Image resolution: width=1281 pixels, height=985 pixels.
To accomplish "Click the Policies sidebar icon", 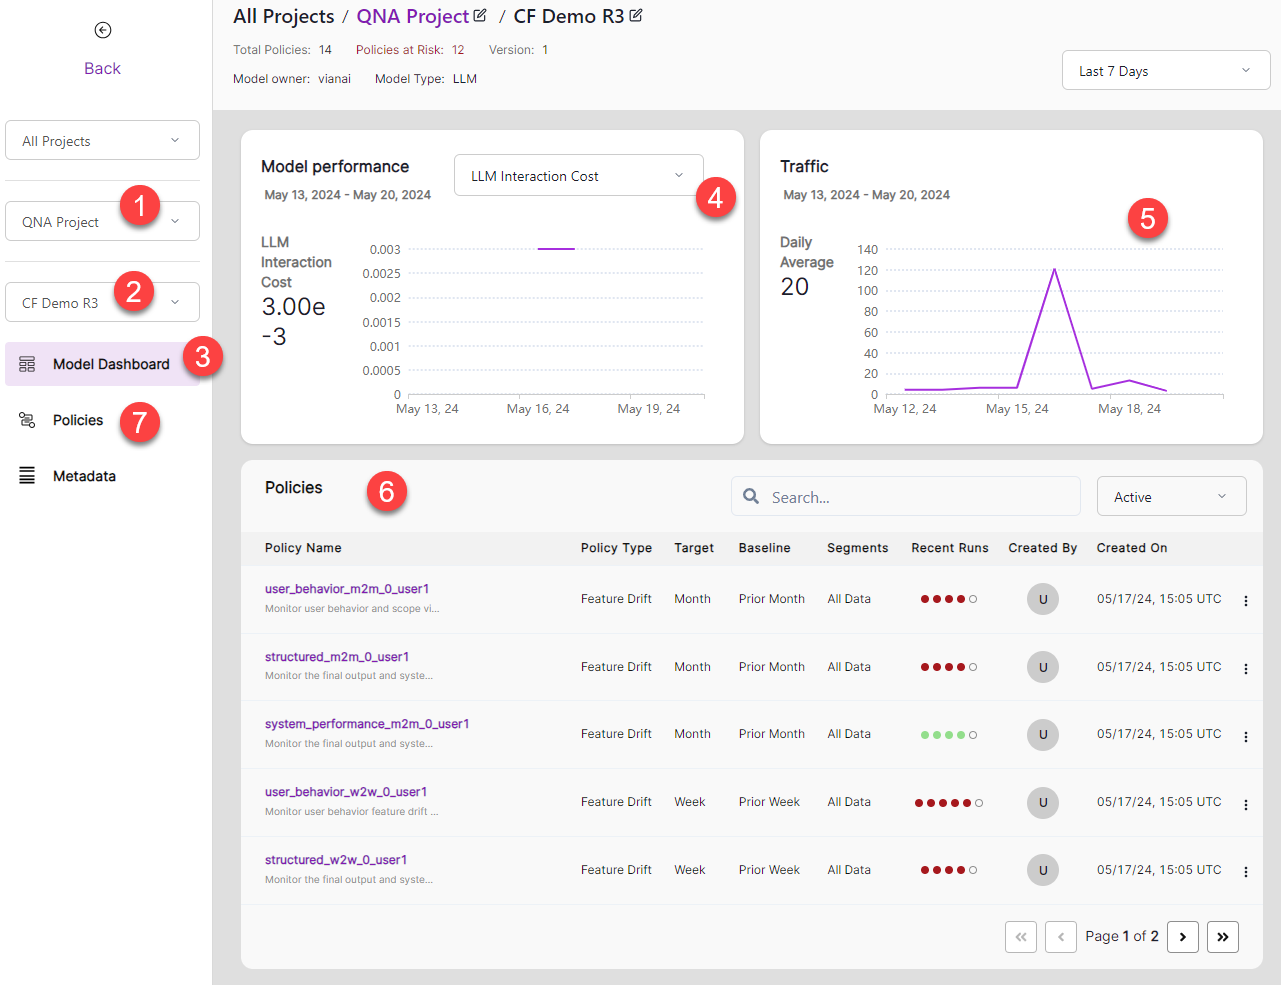I will [28, 419].
